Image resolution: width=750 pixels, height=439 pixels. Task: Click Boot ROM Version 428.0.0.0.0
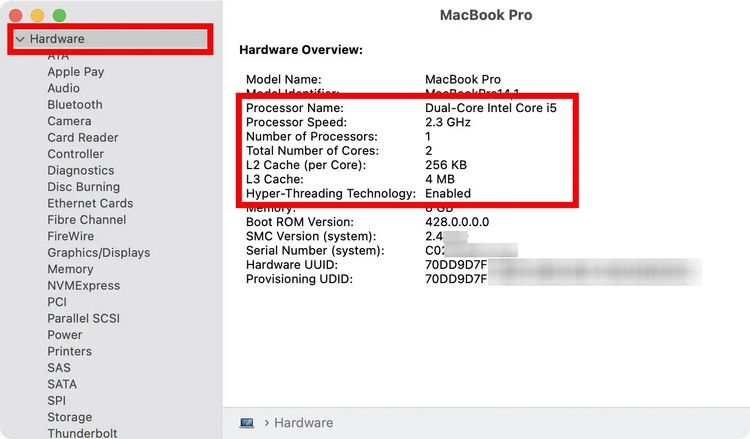[x=457, y=222]
